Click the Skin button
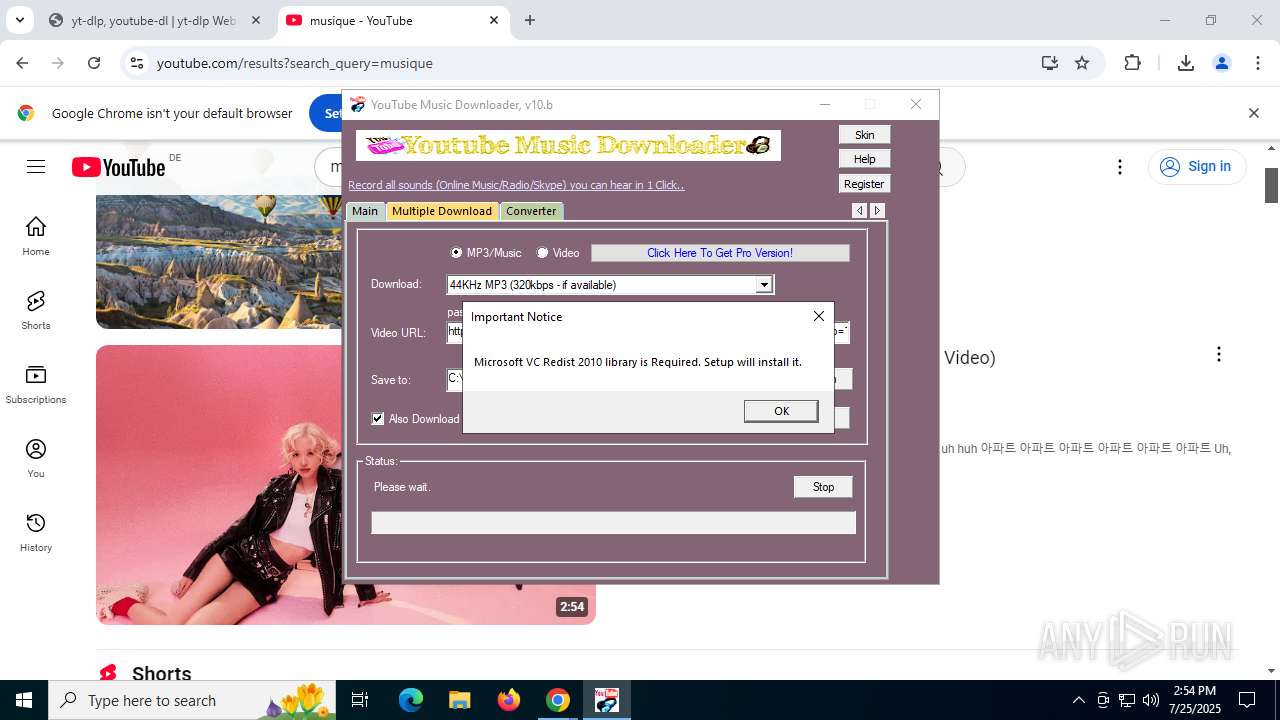 click(864, 135)
